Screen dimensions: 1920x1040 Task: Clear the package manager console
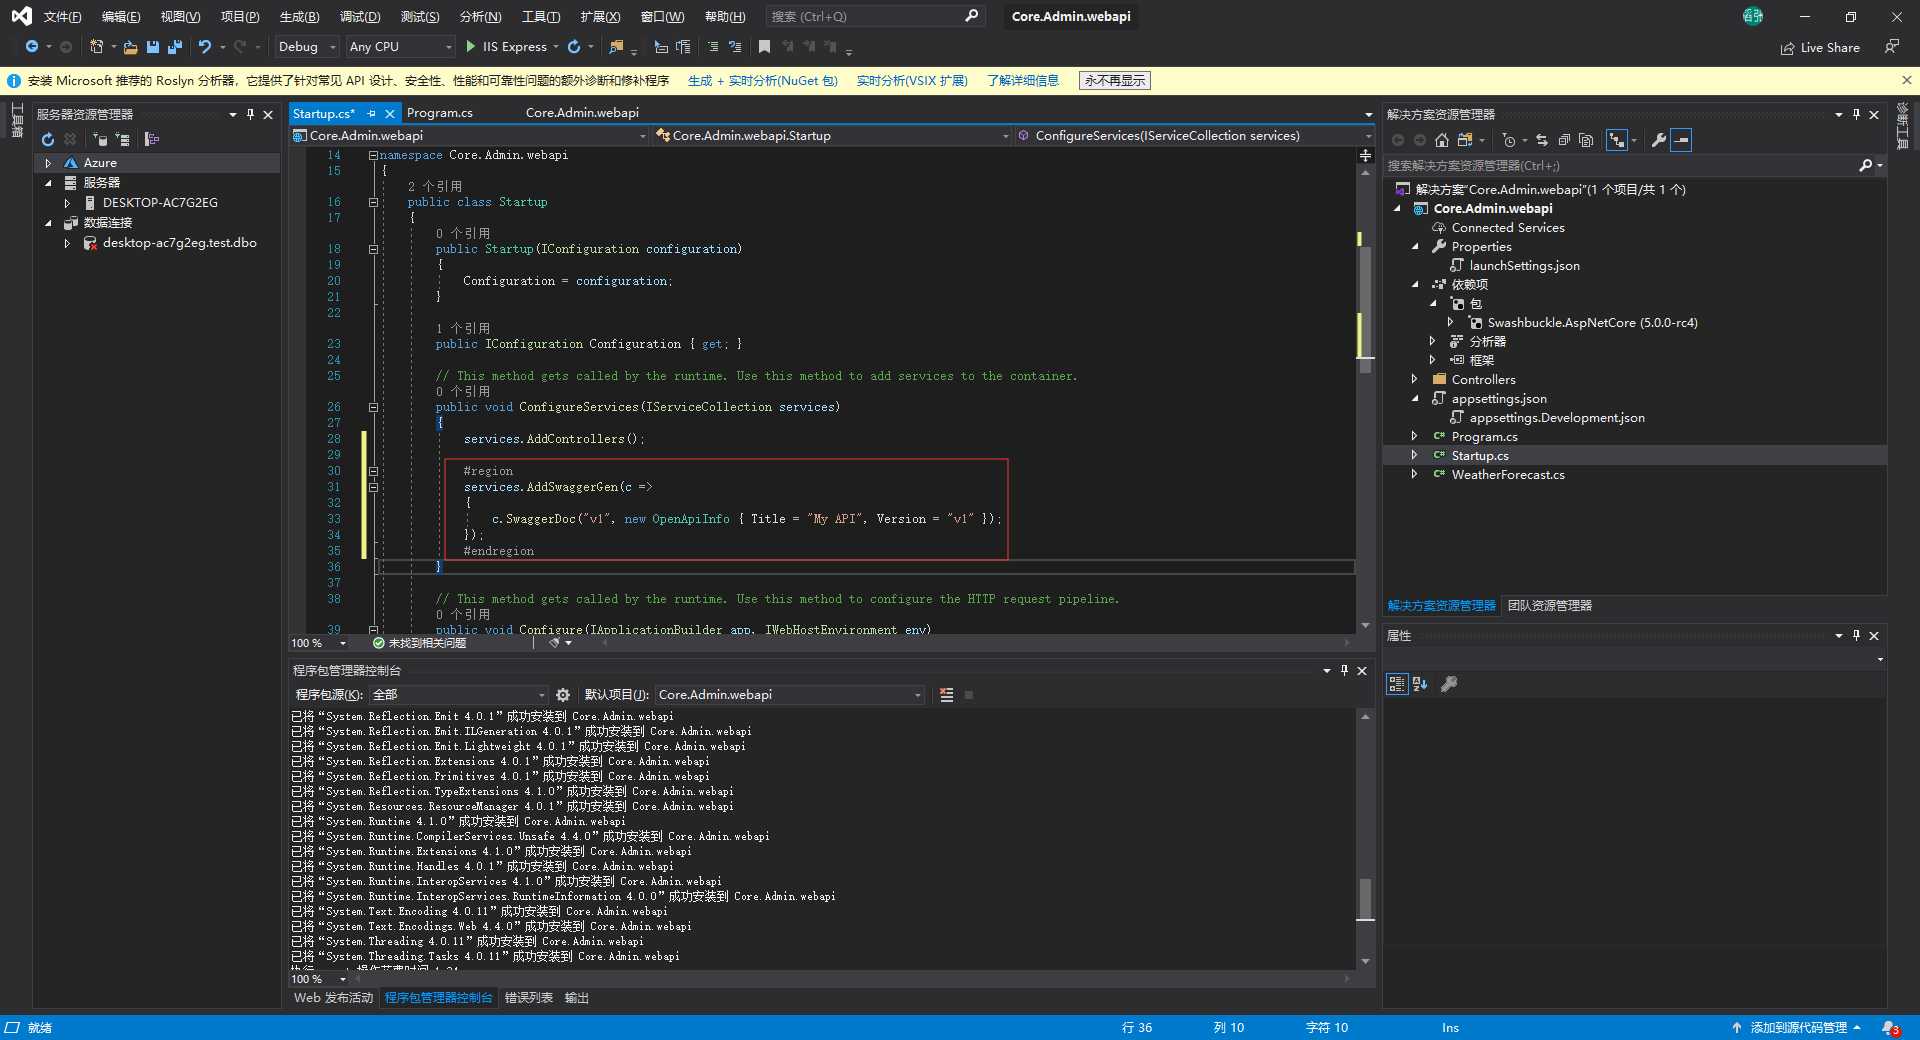point(946,695)
